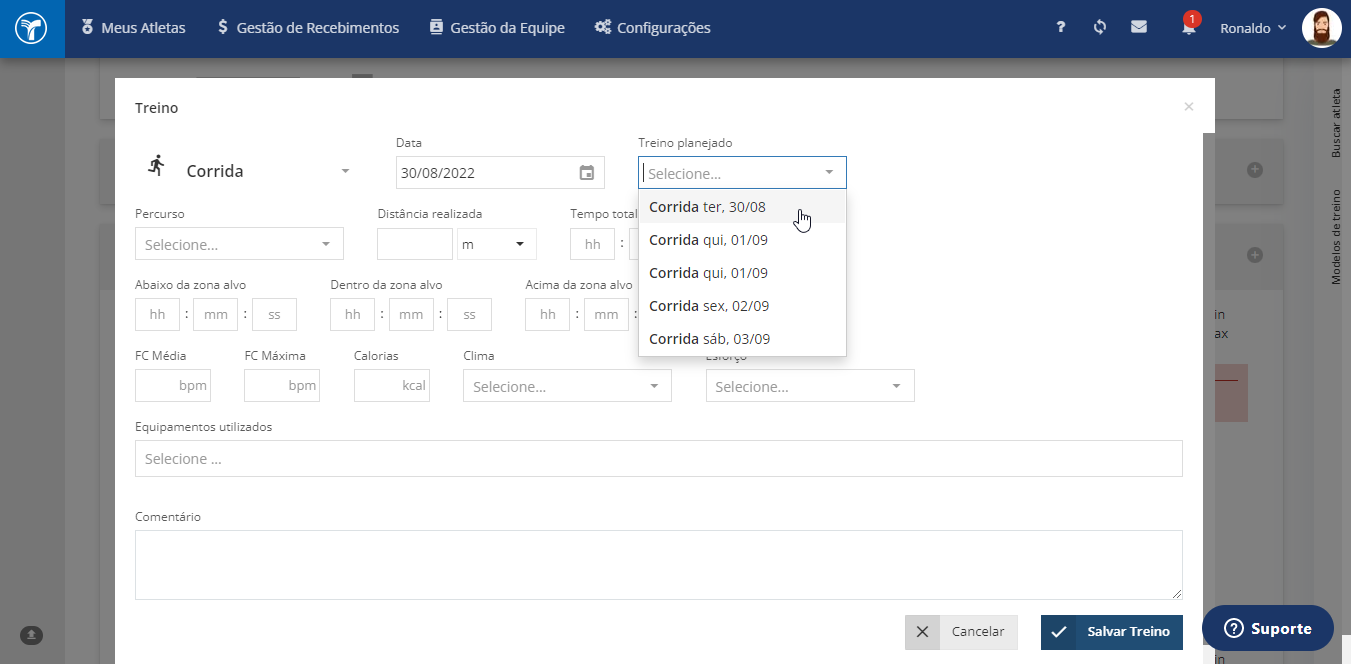The height and width of the screenshot is (664, 1351).
Task: Open Gestão de Recebimentos menu
Action: (308, 28)
